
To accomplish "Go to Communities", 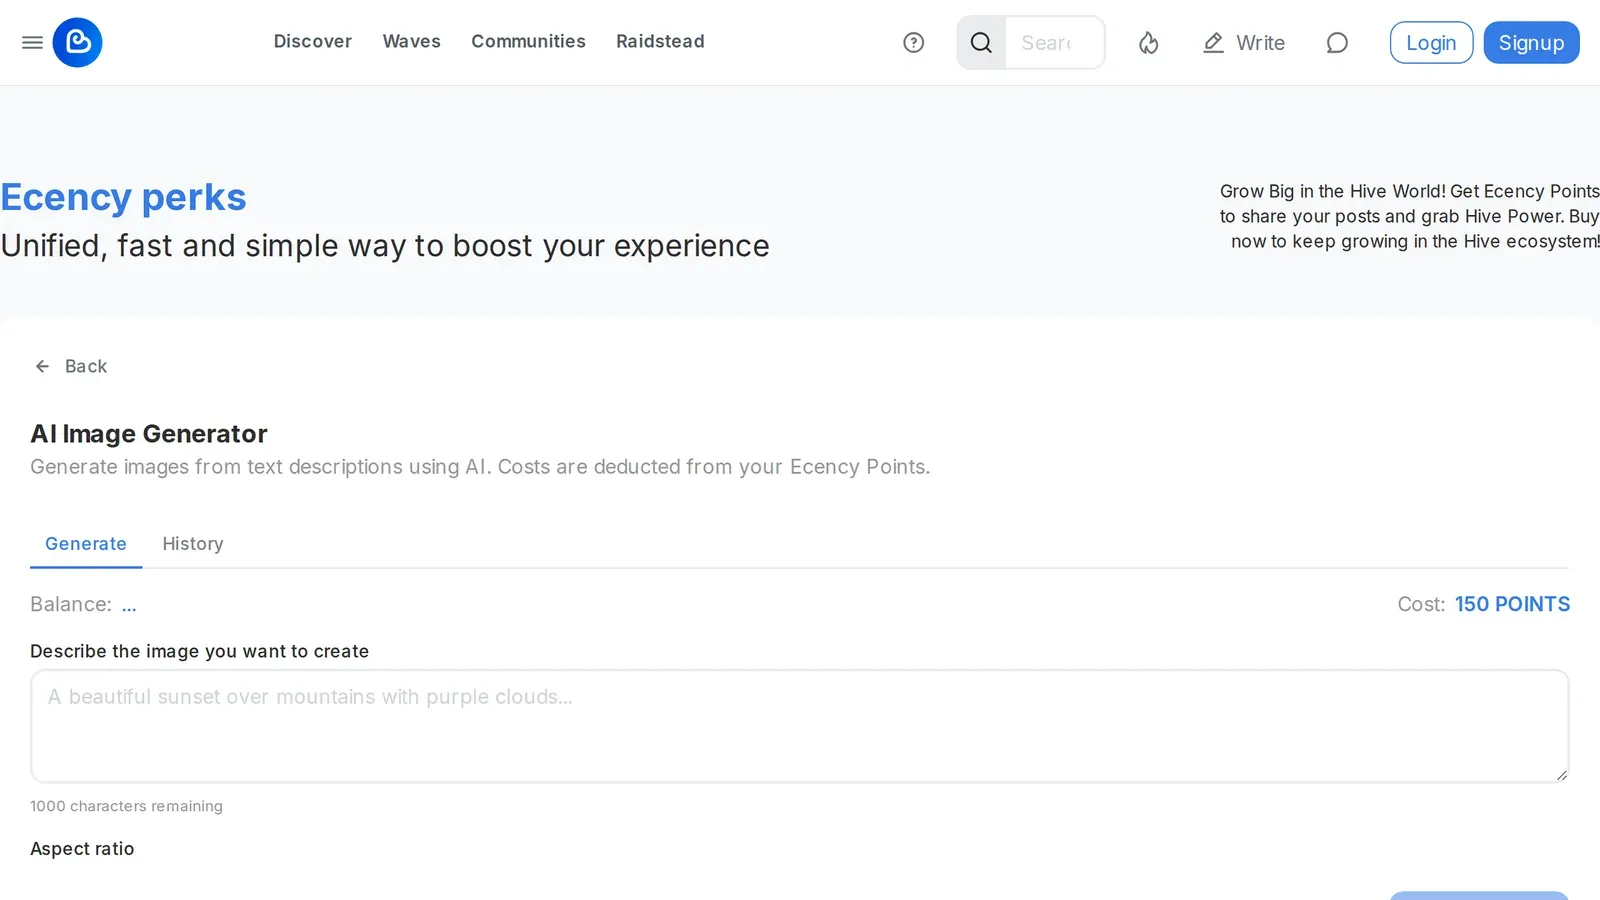I will pyautogui.click(x=528, y=41).
